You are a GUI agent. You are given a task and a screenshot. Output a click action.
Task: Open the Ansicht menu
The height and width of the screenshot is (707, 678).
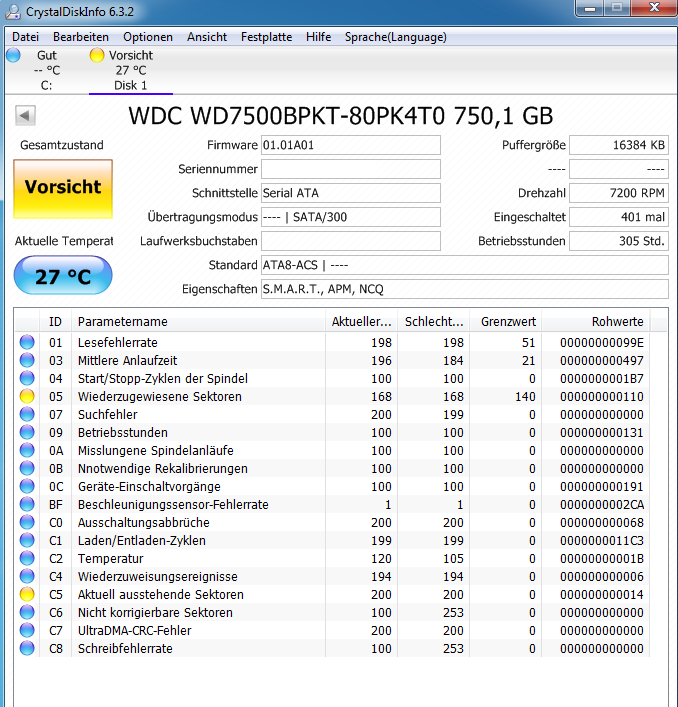click(207, 37)
